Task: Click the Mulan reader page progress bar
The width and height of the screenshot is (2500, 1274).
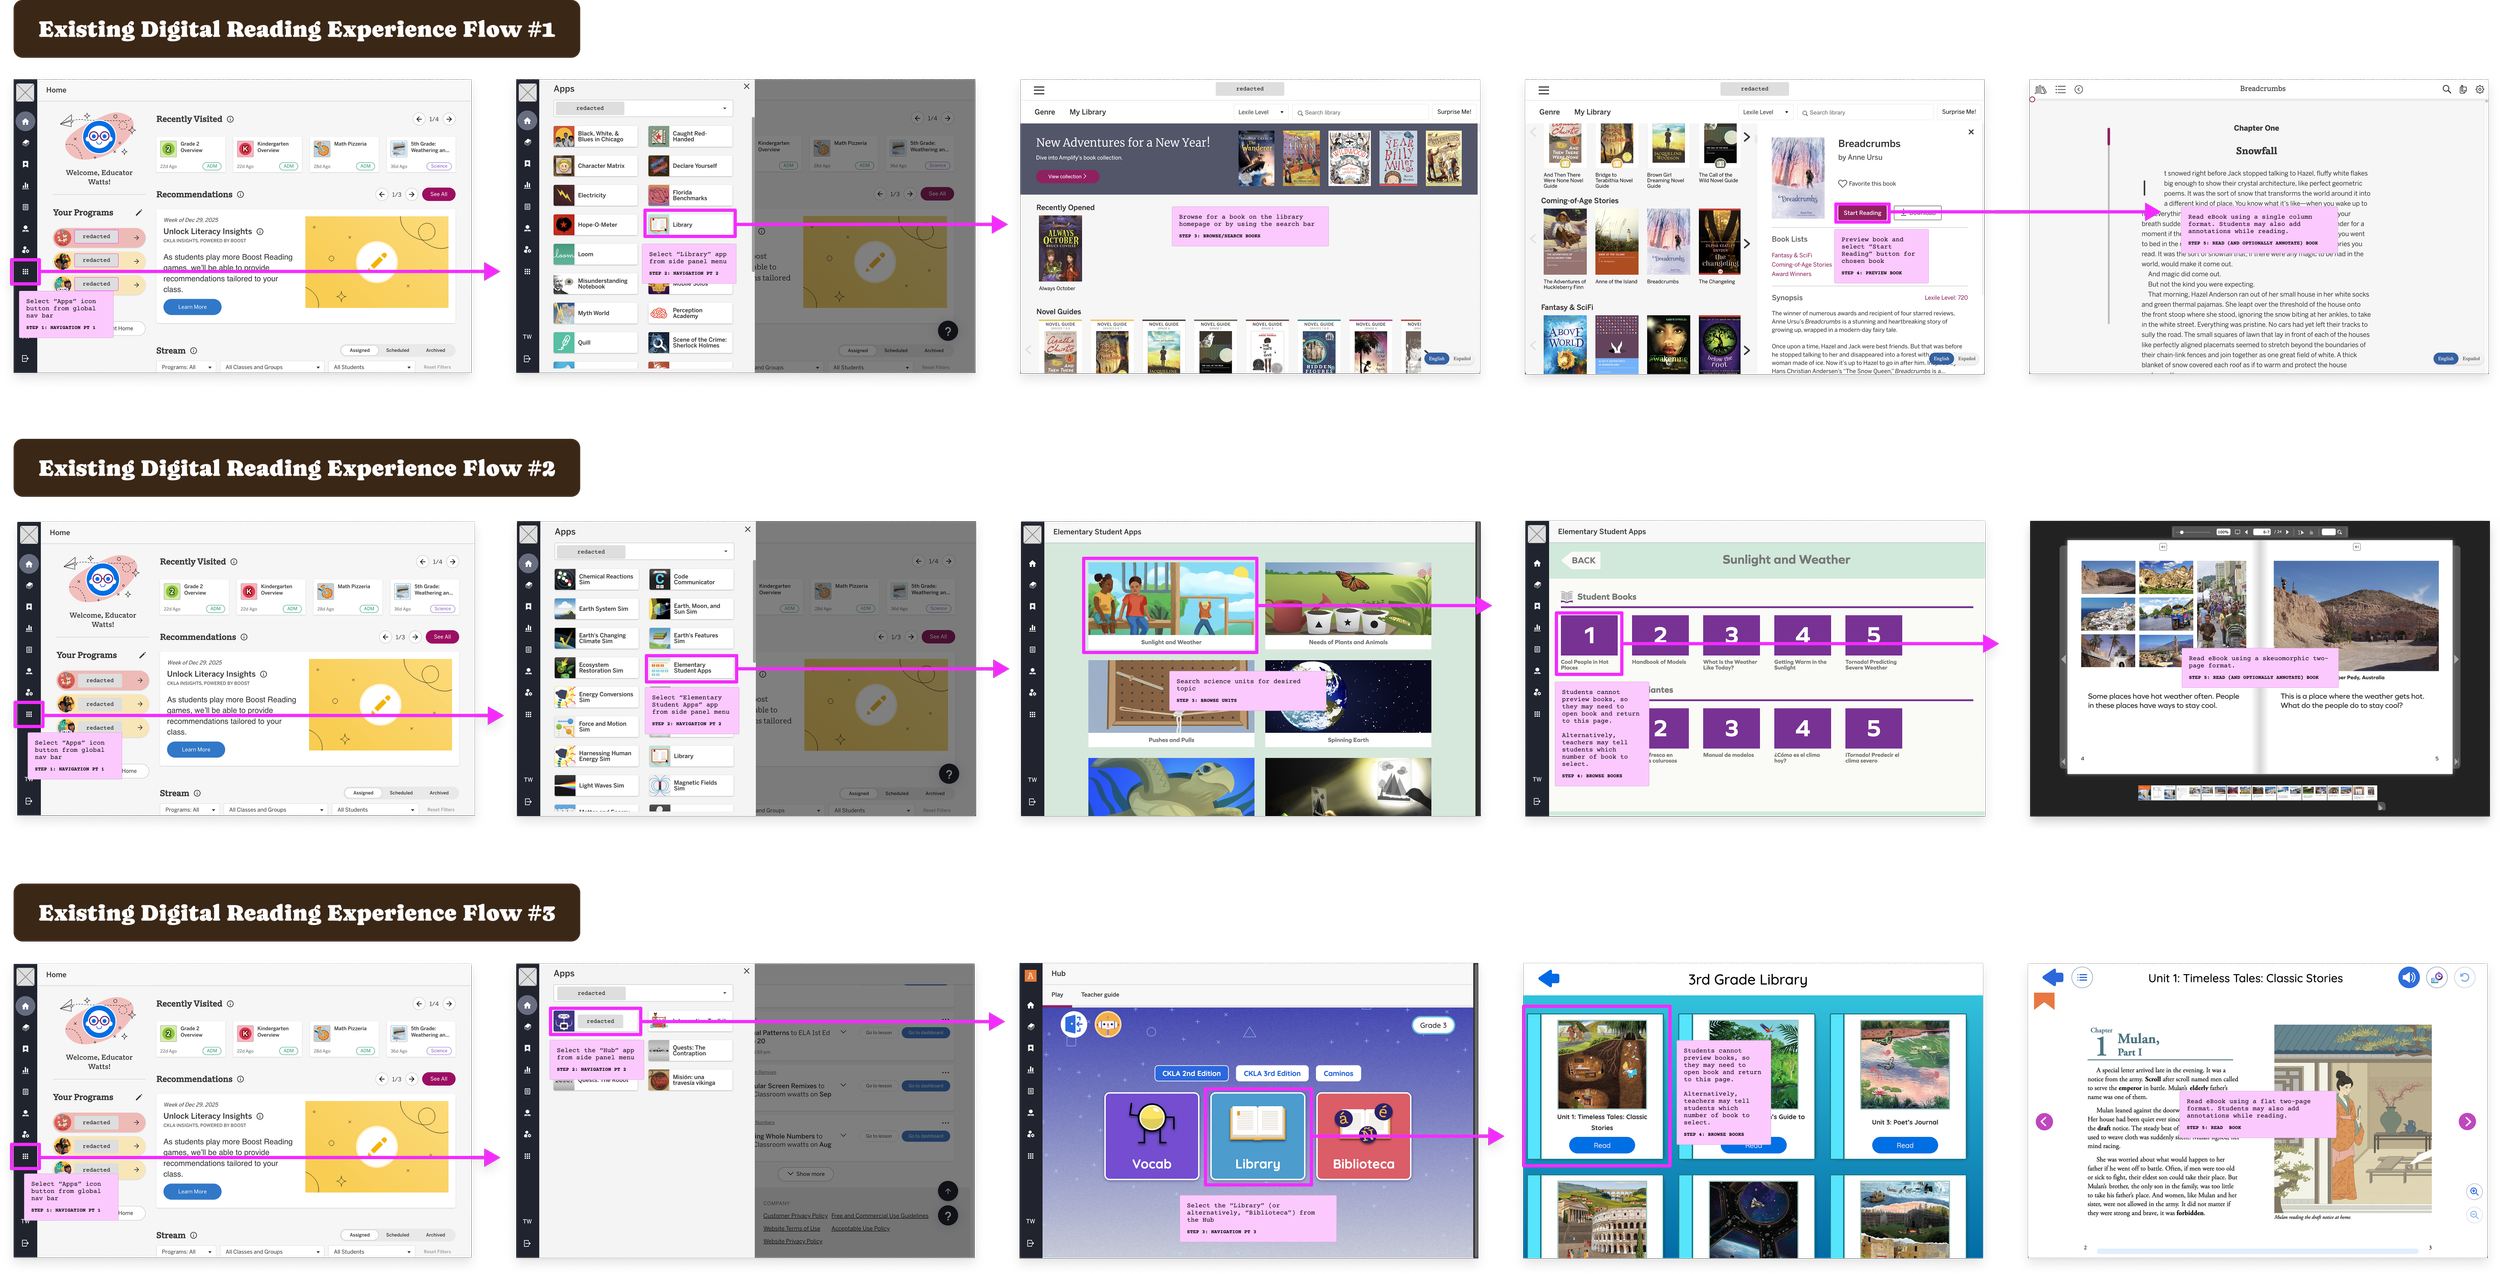Action: coord(2256,1250)
